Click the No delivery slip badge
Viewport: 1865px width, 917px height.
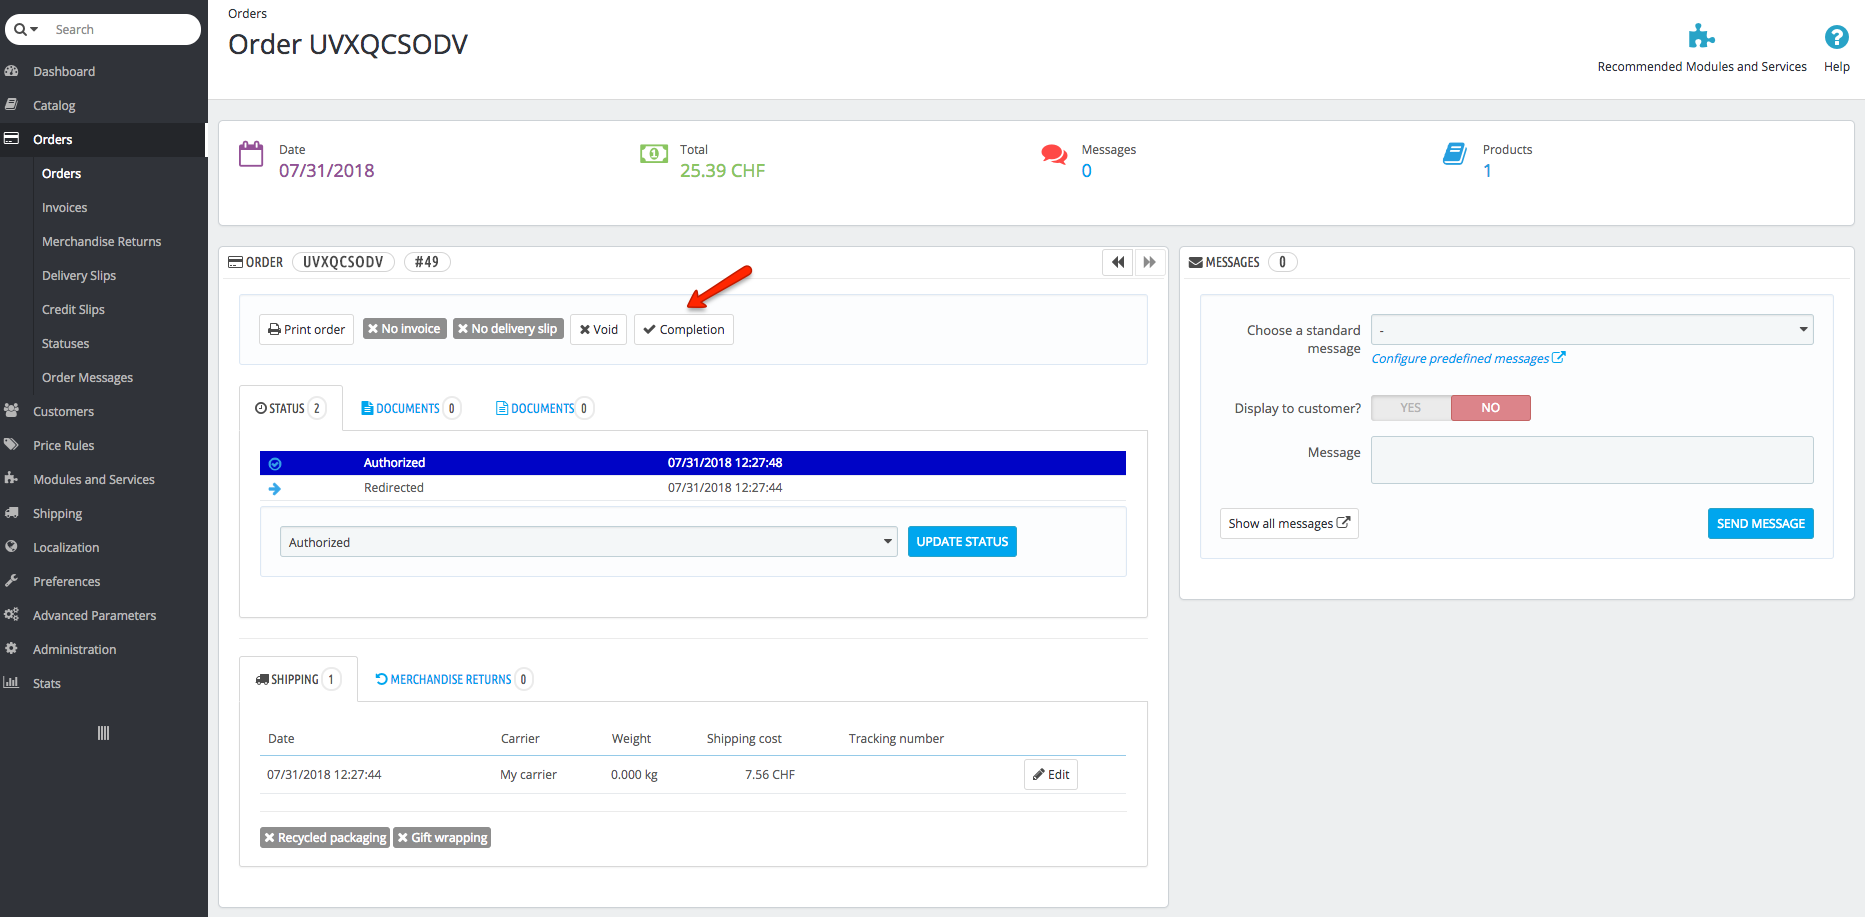coord(508,329)
